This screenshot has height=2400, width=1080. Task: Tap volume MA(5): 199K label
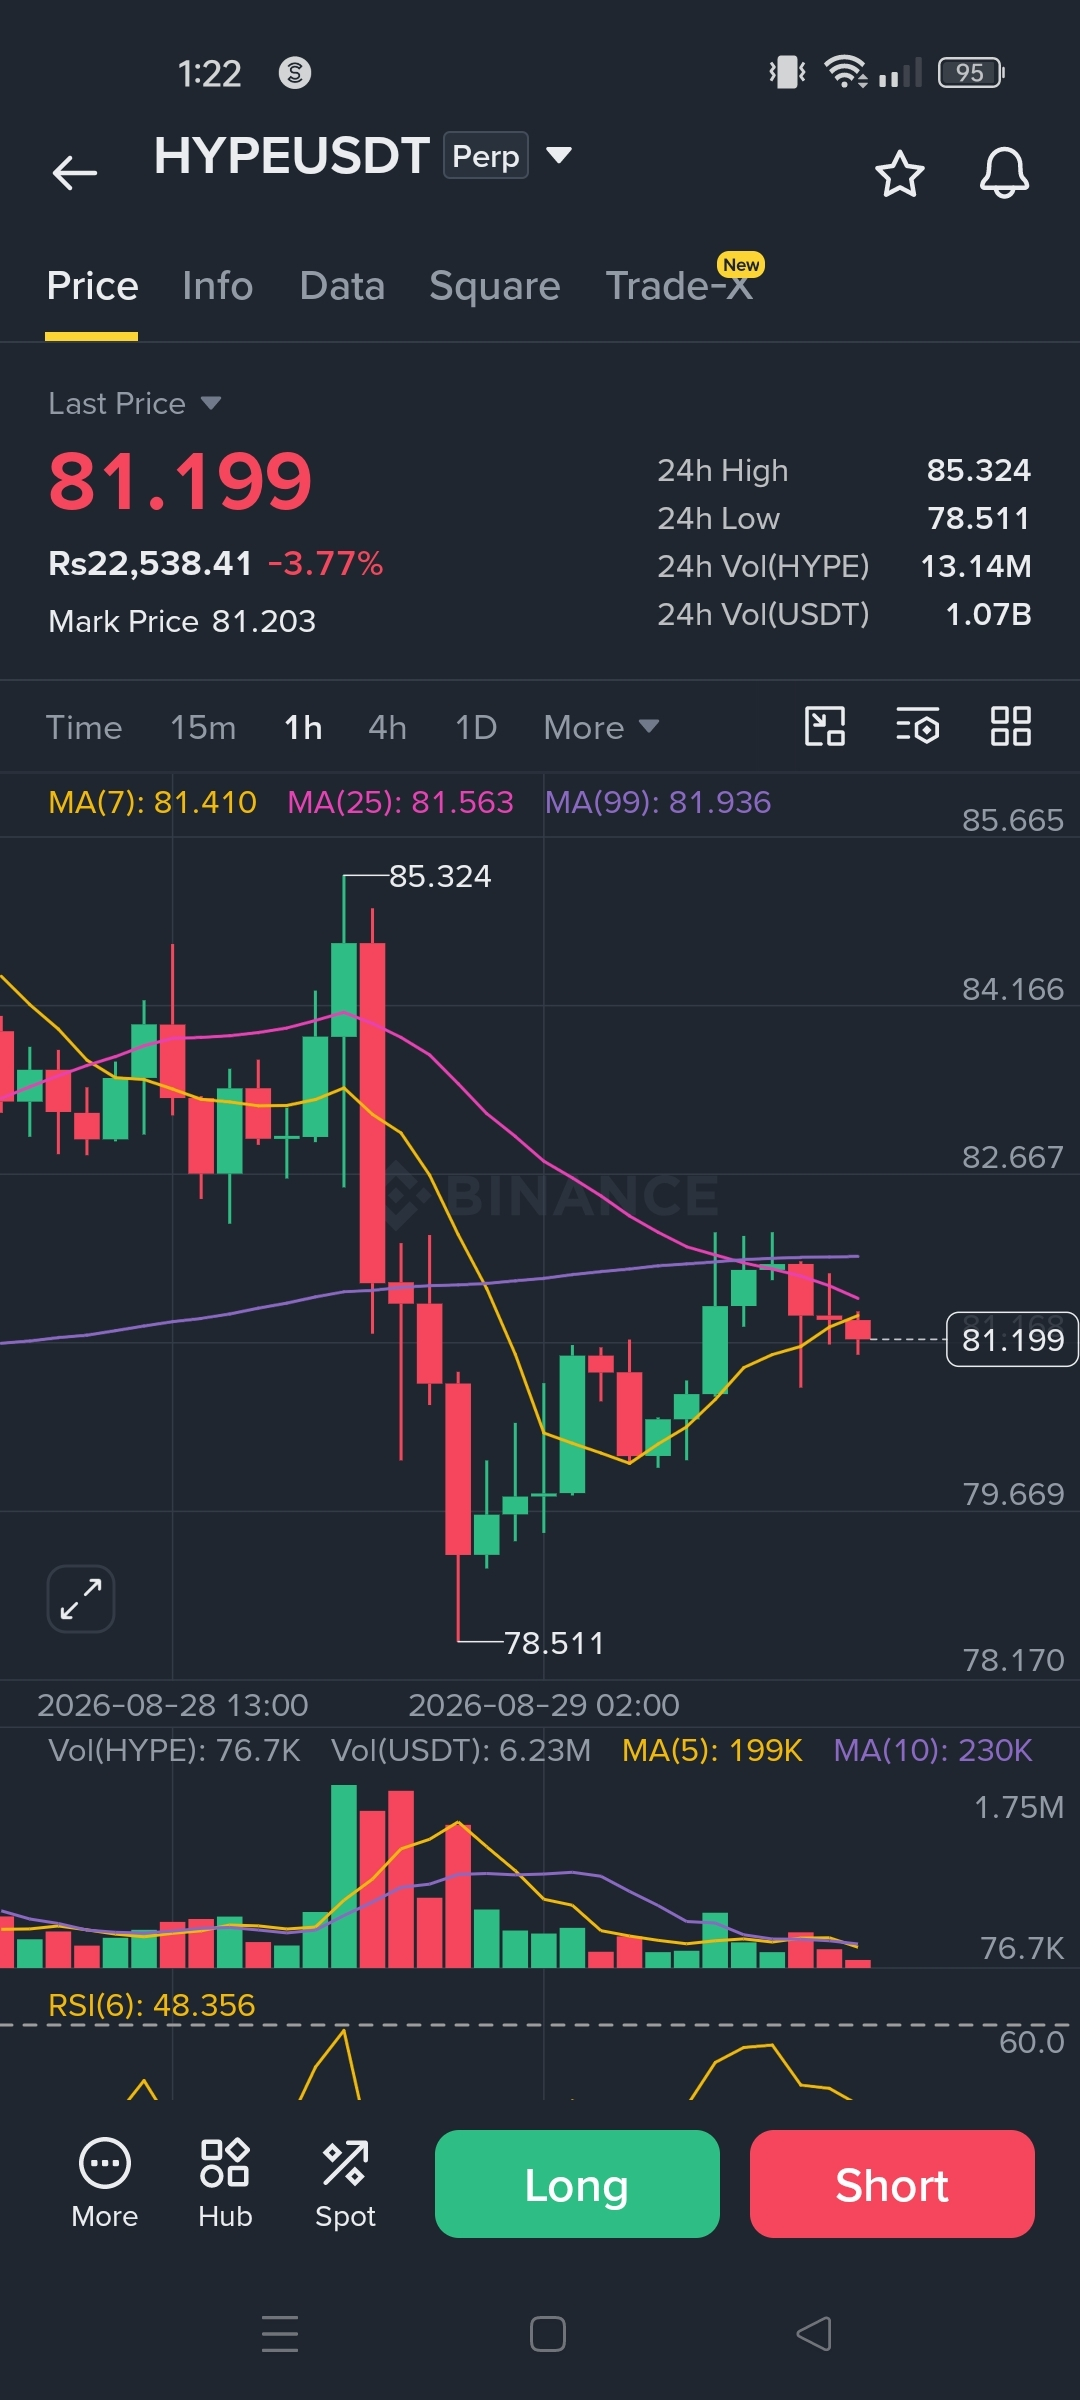coord(712,1750)
